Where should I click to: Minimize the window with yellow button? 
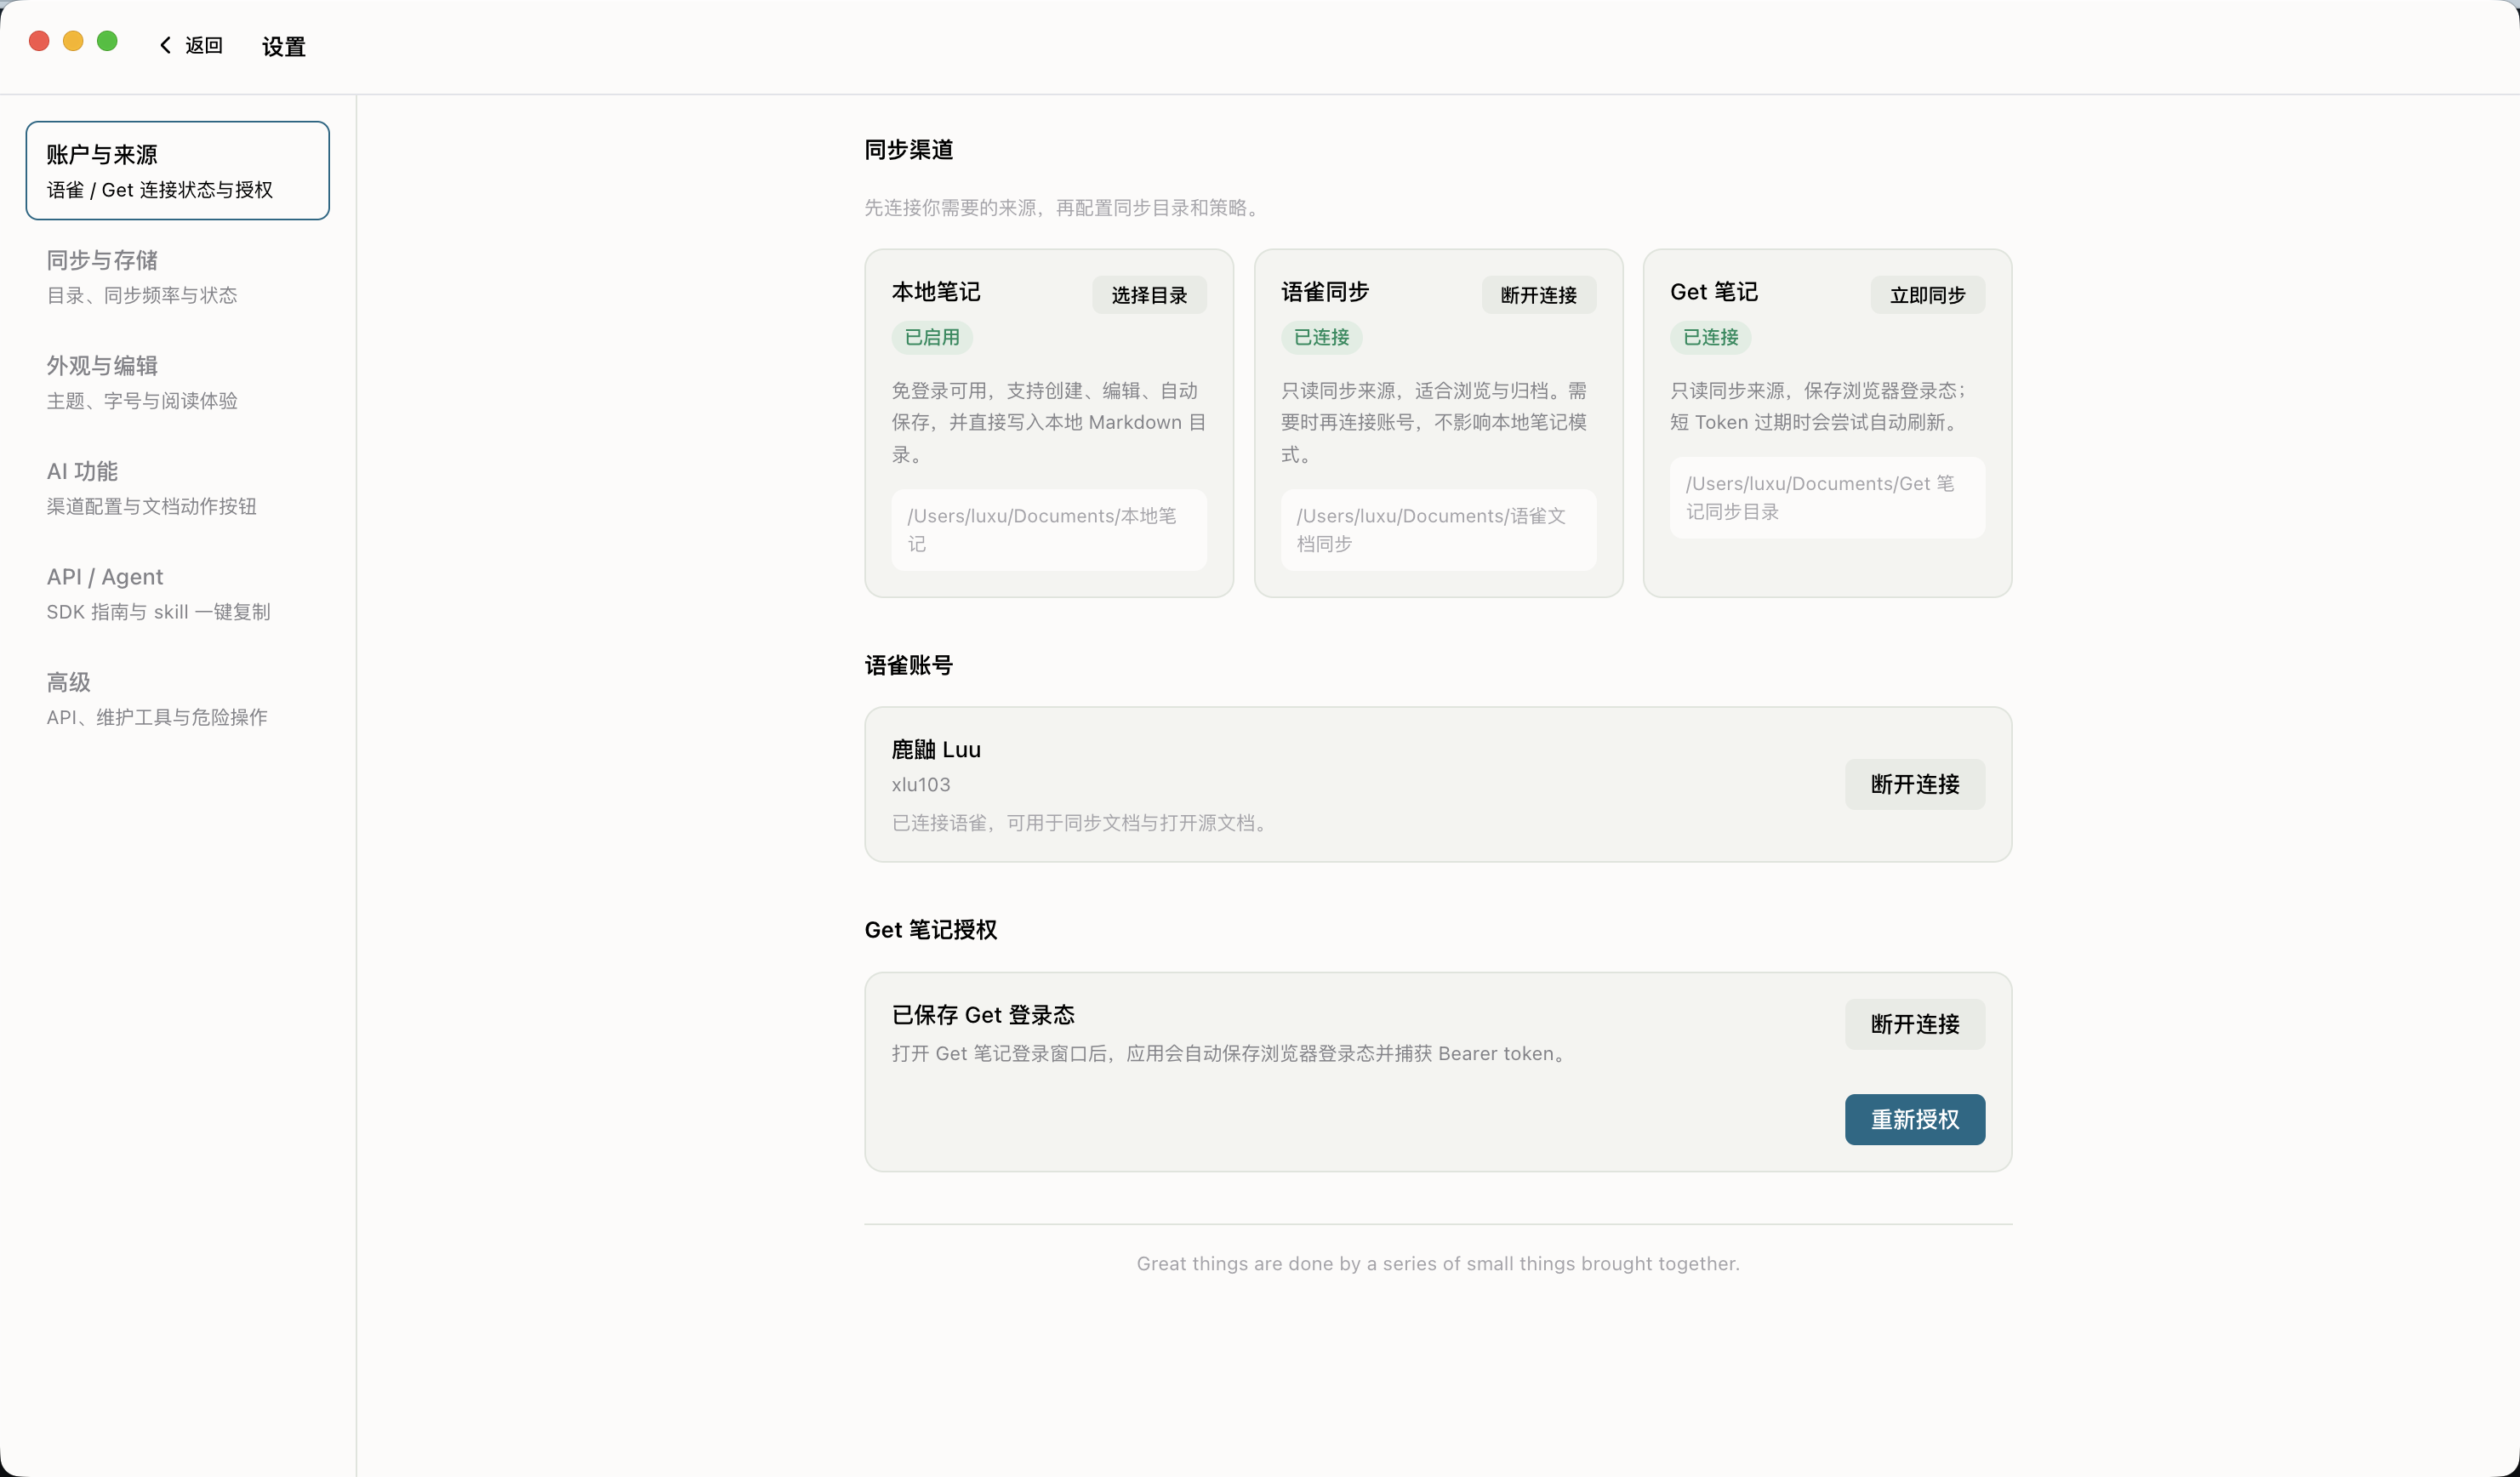tap(73, 41)
